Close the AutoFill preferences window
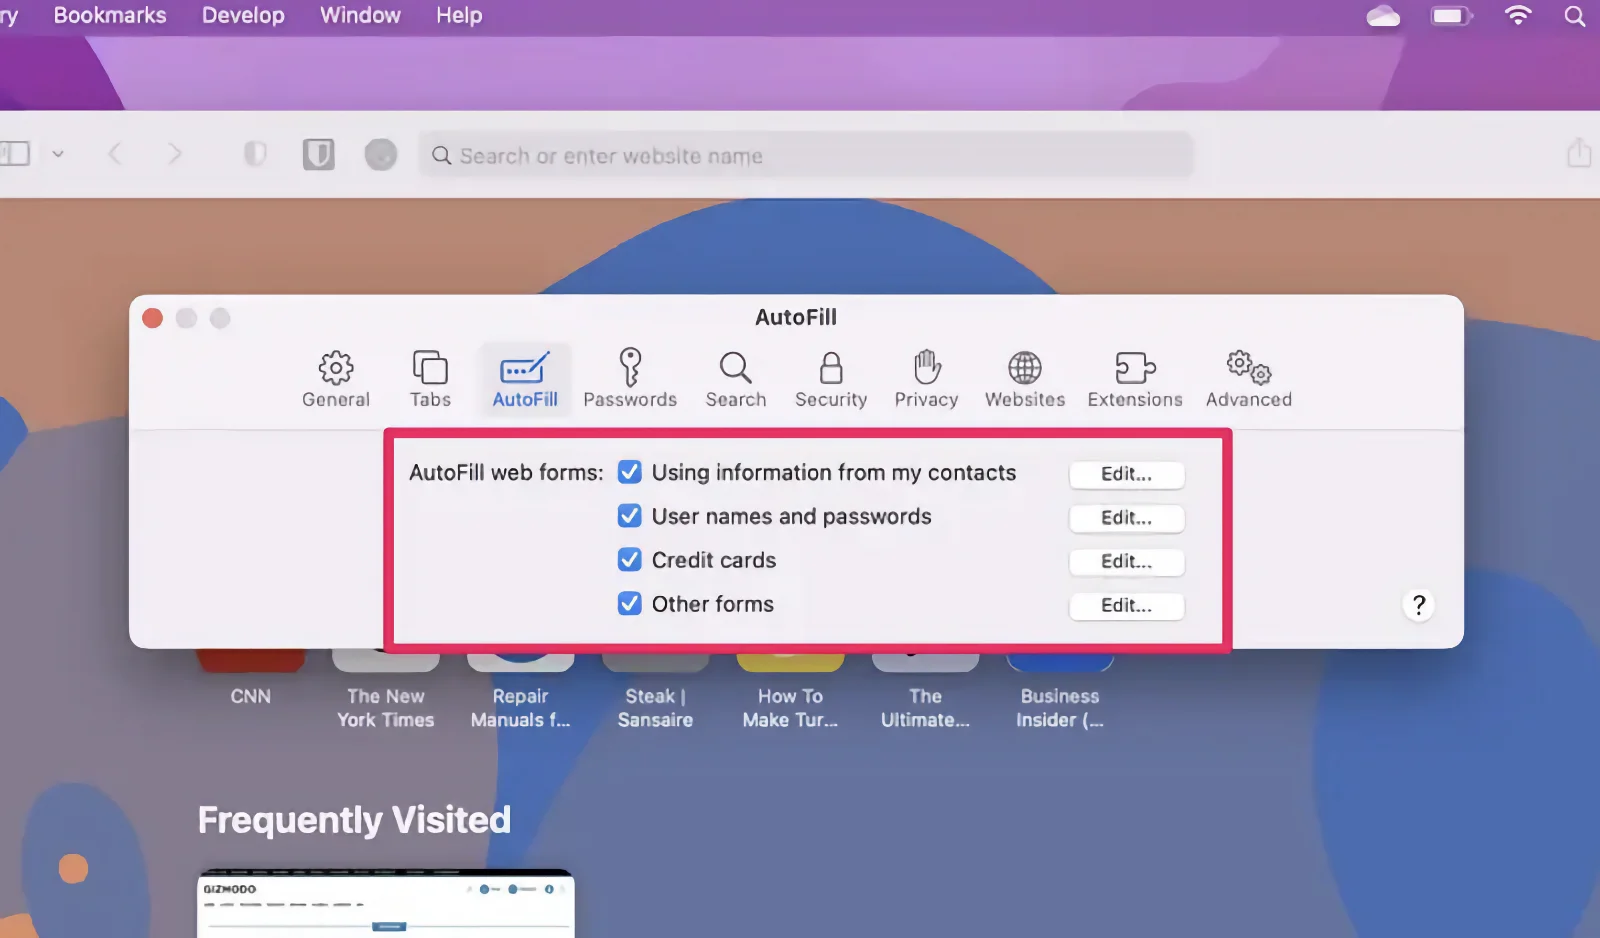 153,318
